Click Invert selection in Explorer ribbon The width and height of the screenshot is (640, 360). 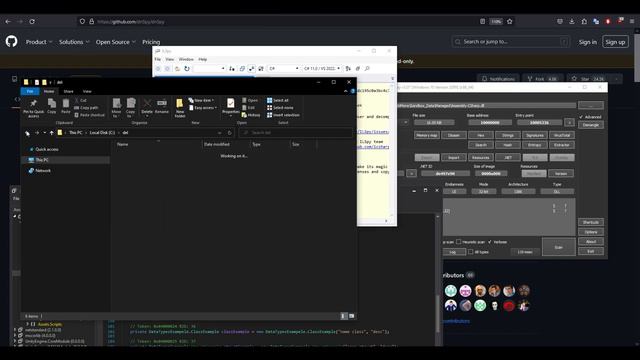(x=283, y=115)
